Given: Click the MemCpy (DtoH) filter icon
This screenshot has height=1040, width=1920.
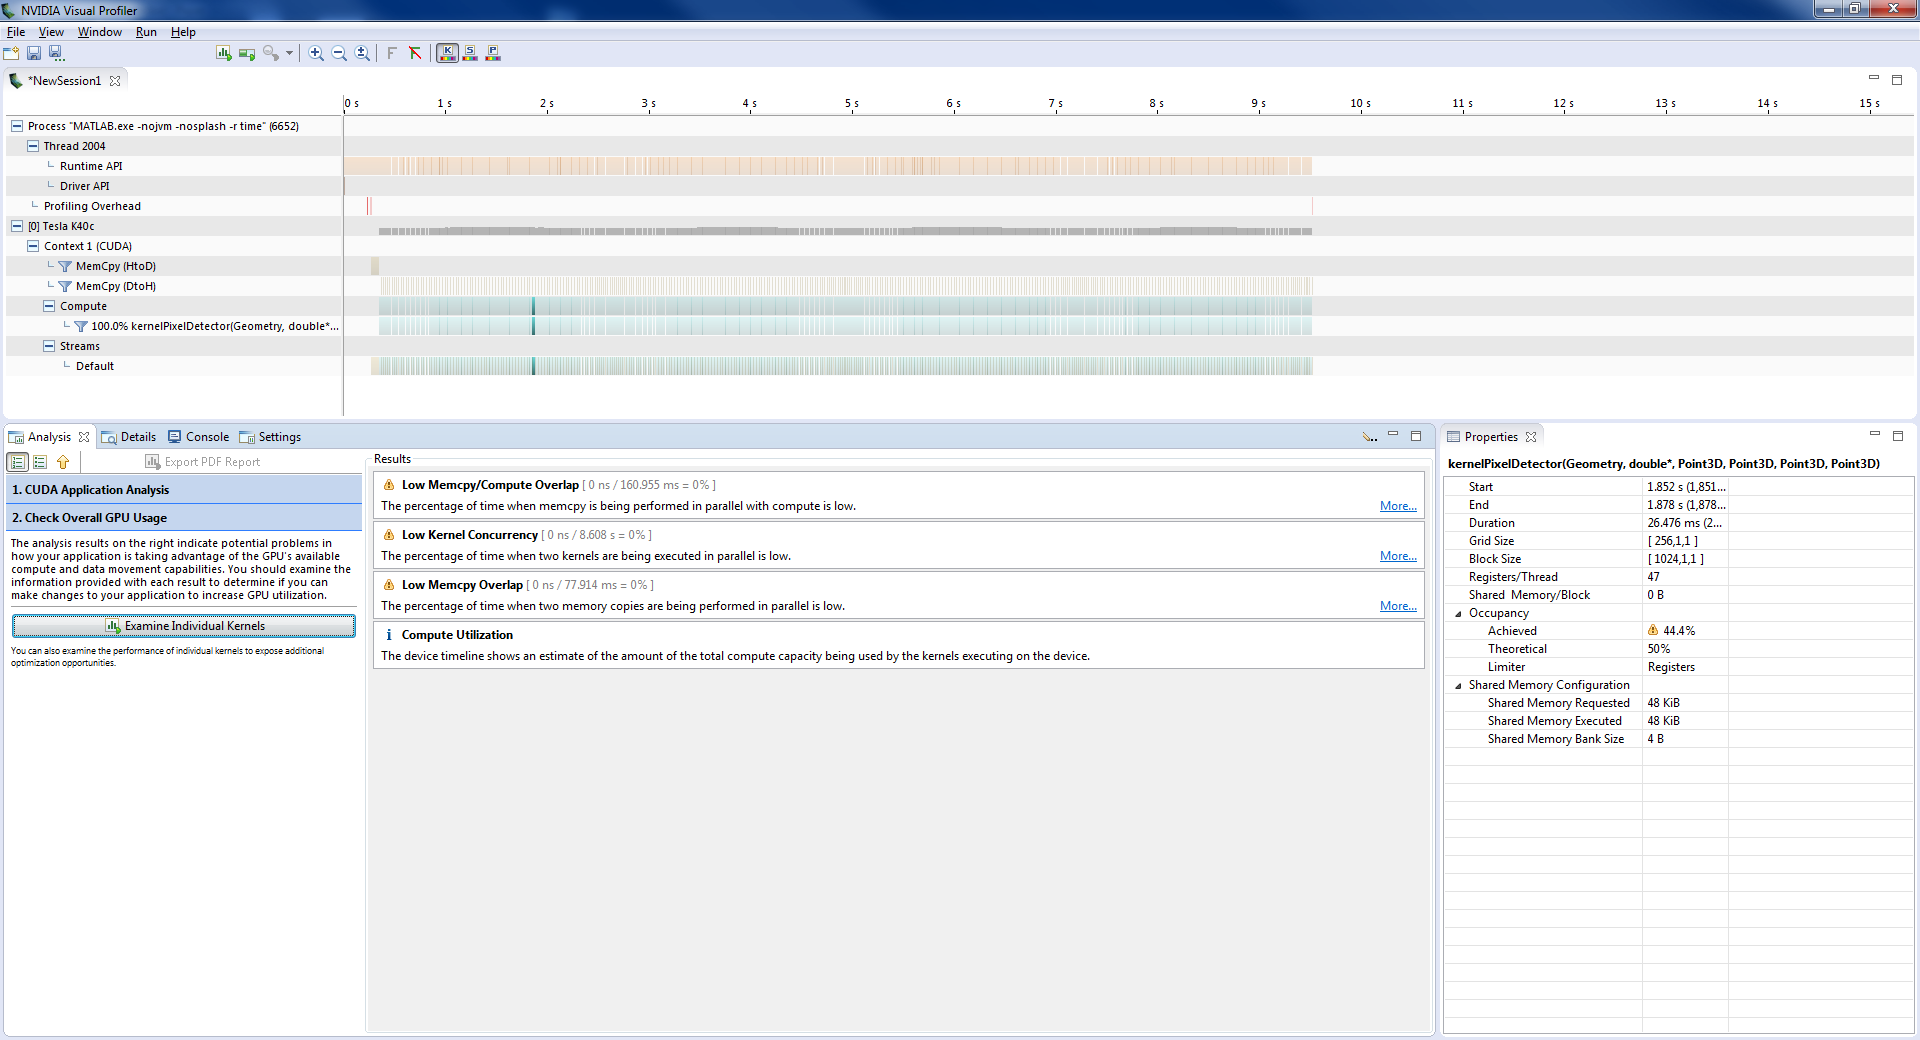Looking at the screenshot, I should [x=65, y=286].
